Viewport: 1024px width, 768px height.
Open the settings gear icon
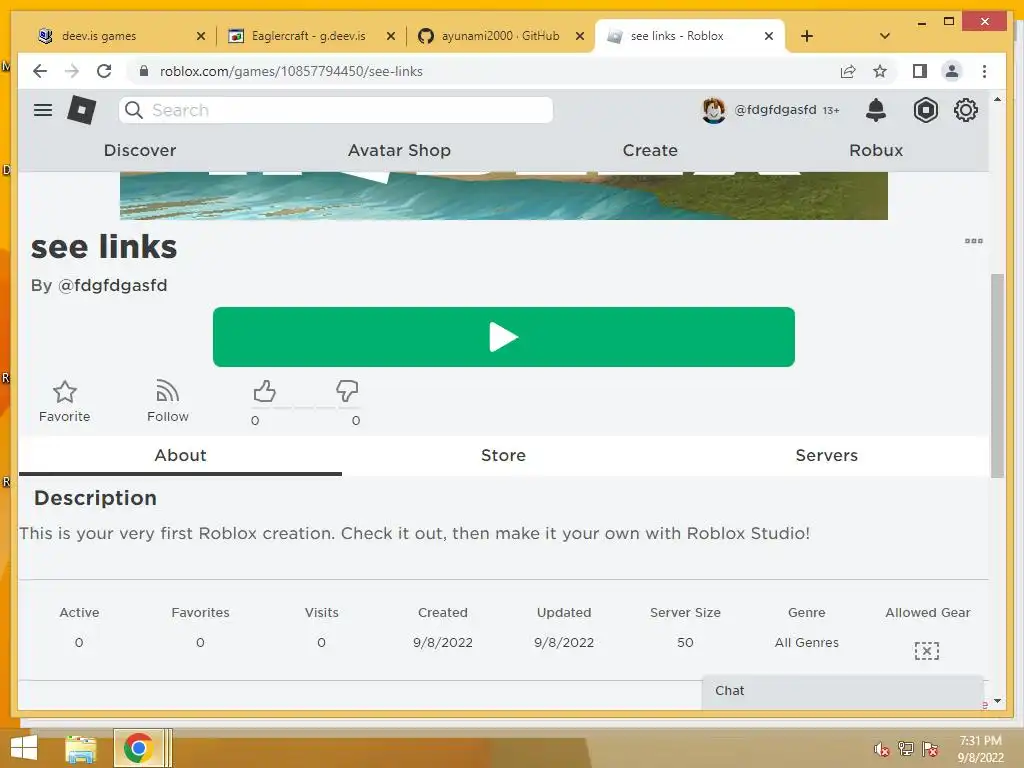(x=966, y=110)
